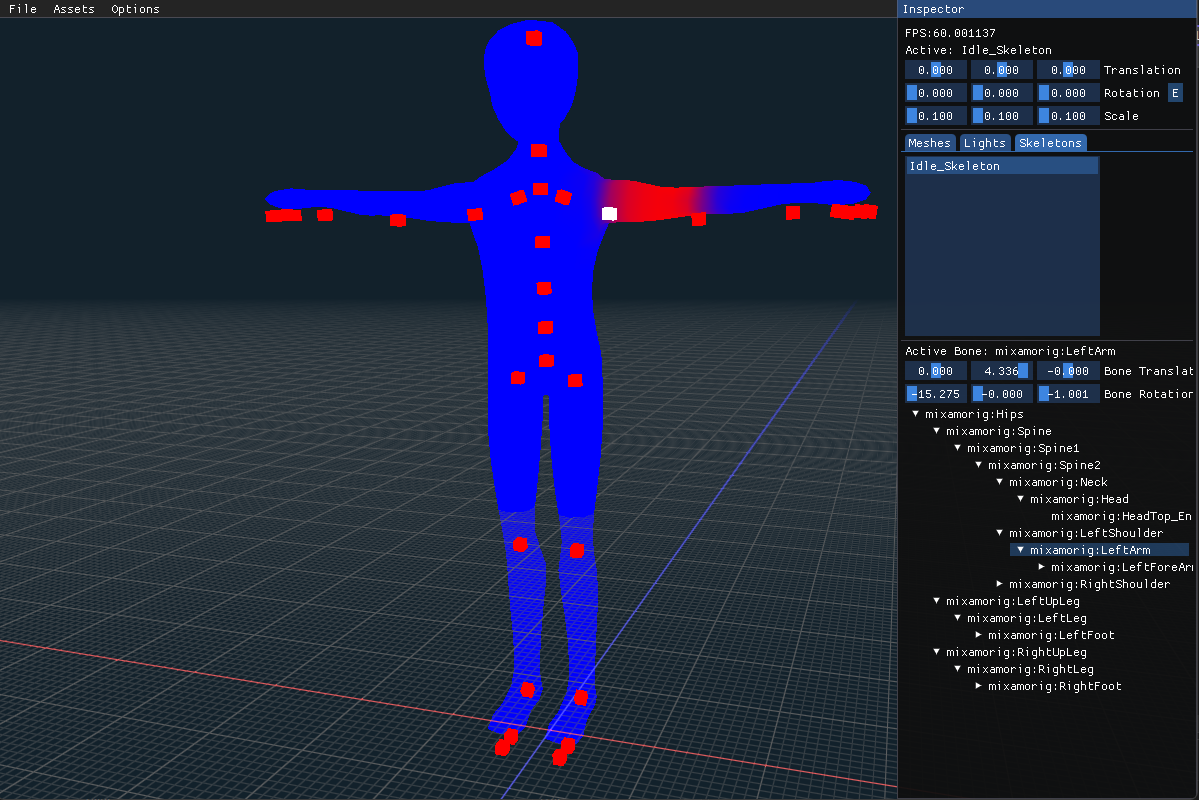Click the chest bone marker

541,240
